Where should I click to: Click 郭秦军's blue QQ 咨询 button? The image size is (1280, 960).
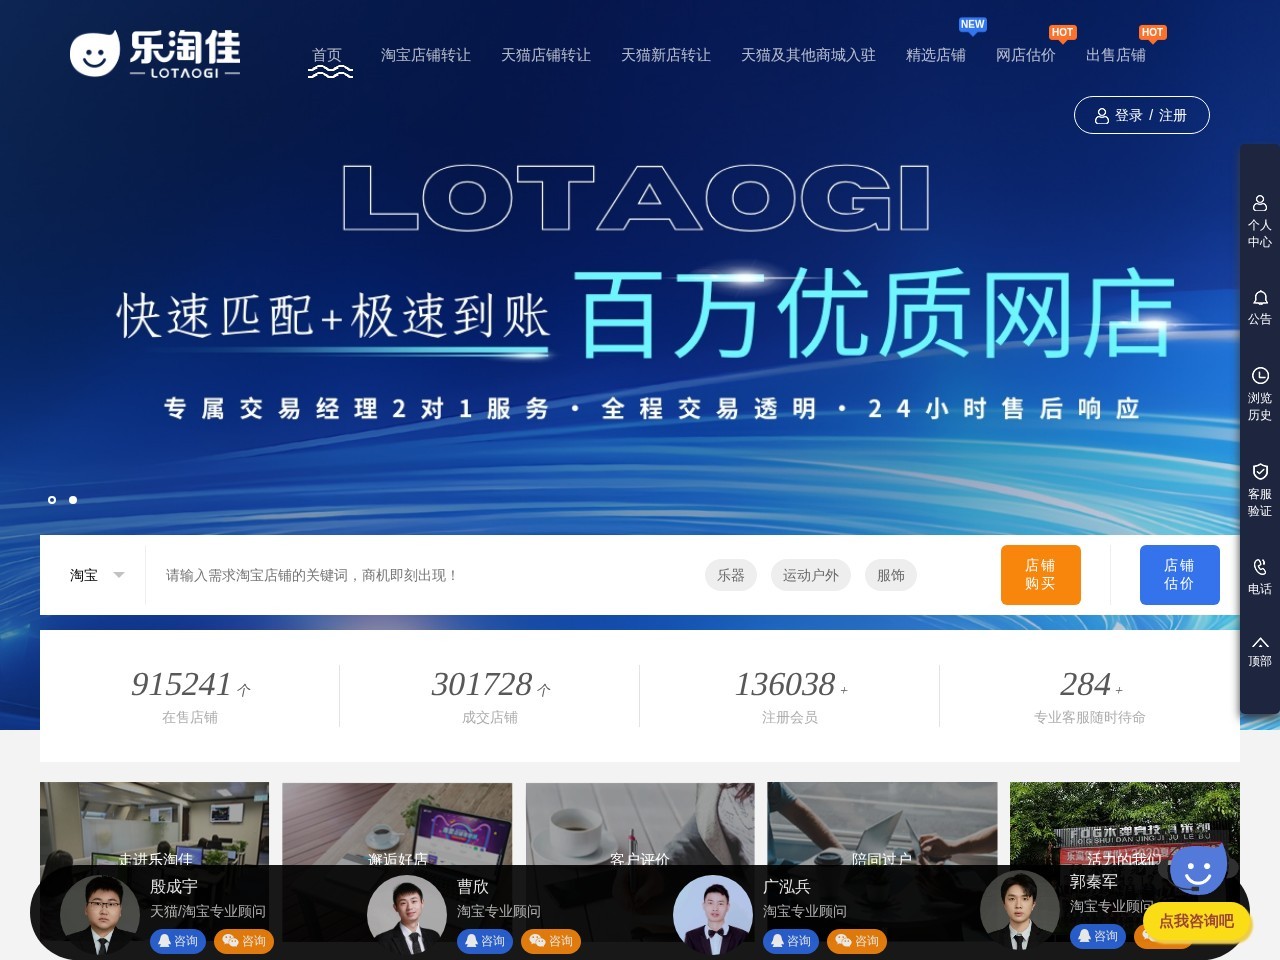point(1098,936)
